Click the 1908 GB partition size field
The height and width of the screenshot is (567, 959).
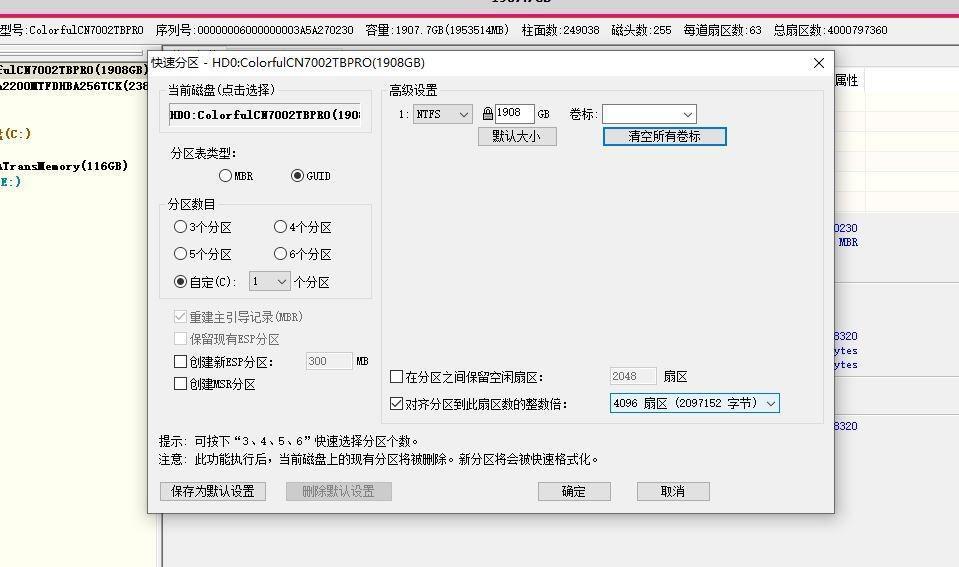(x=514, y=113)
